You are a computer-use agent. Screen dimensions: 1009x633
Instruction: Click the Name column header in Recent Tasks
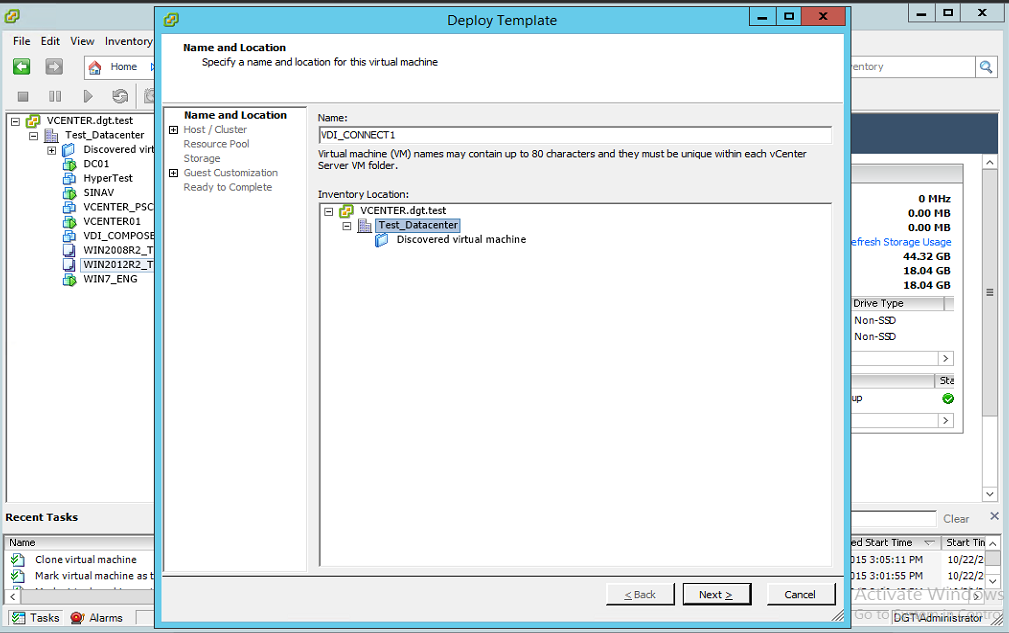[80, 542]
